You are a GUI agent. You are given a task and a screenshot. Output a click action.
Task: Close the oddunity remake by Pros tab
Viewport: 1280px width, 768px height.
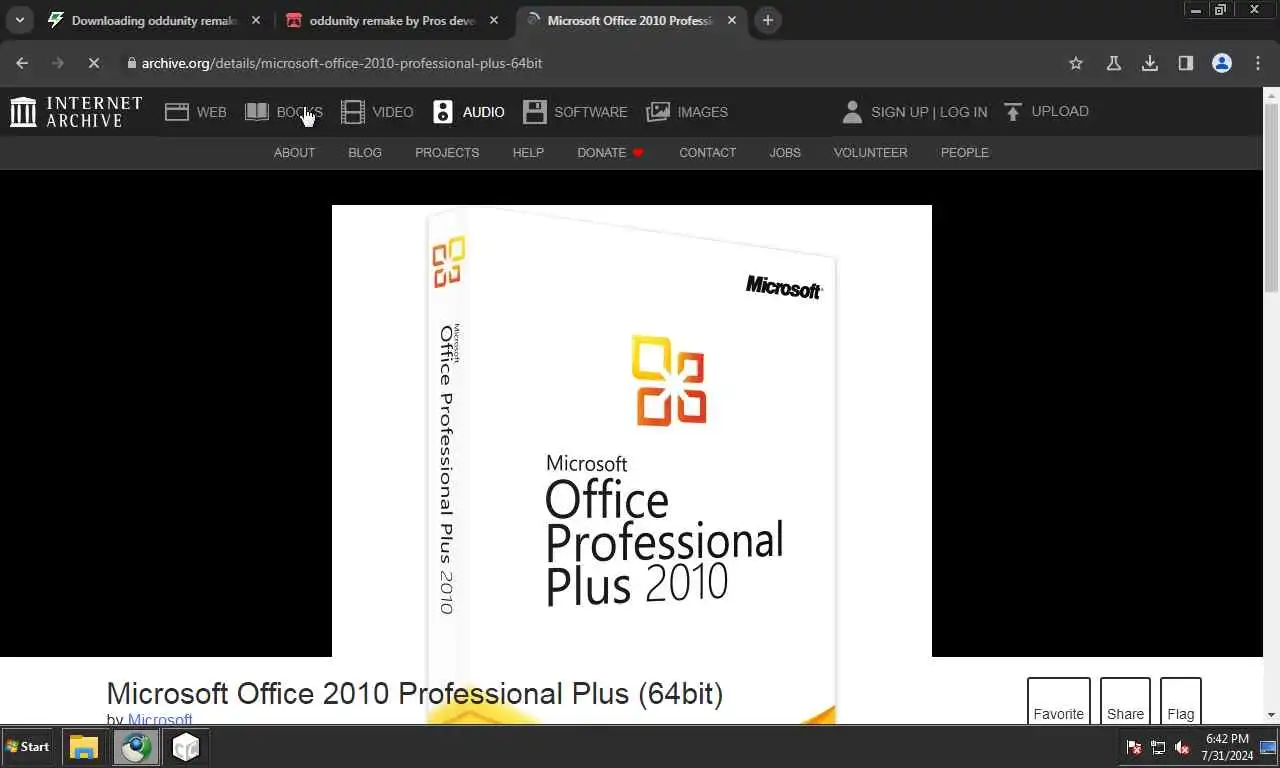[493, 20]
